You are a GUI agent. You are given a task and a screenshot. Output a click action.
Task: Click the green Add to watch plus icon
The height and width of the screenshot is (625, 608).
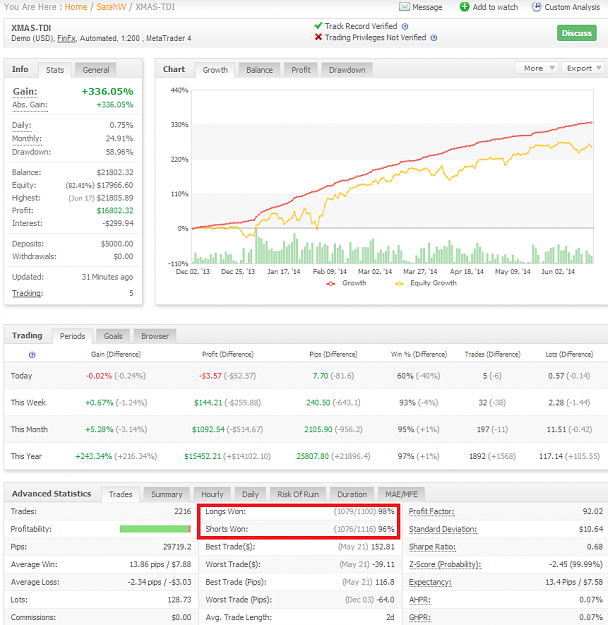tap(464, 7)
